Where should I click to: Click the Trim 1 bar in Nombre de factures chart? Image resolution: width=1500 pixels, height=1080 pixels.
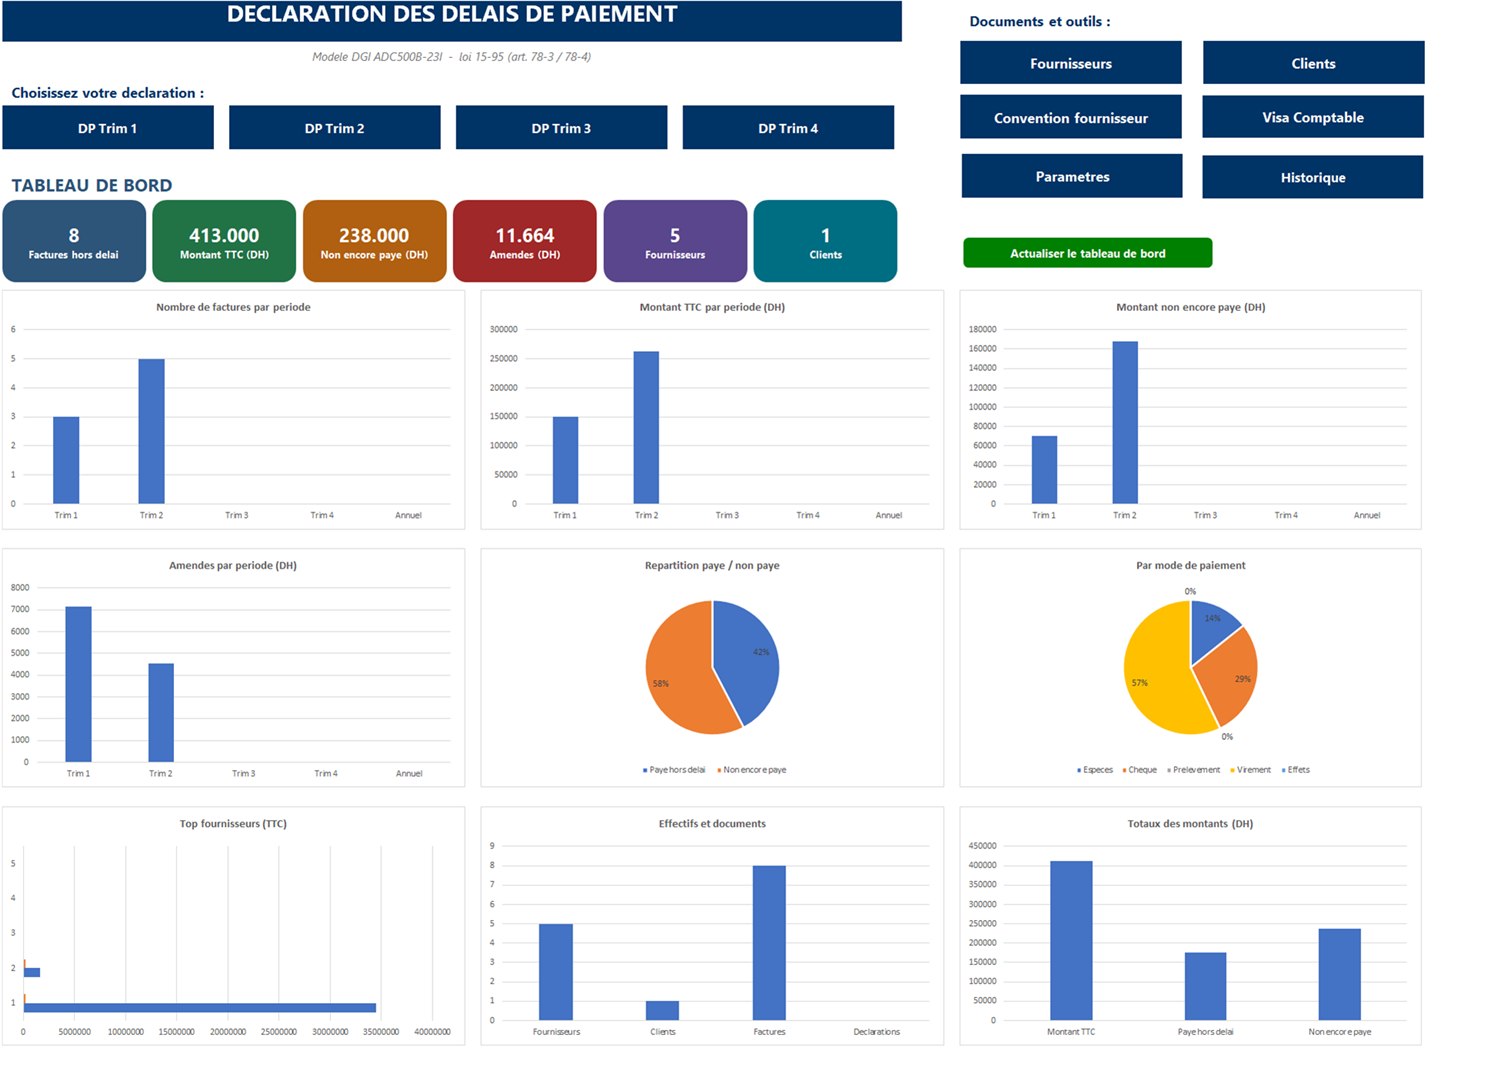pos(66,460)
